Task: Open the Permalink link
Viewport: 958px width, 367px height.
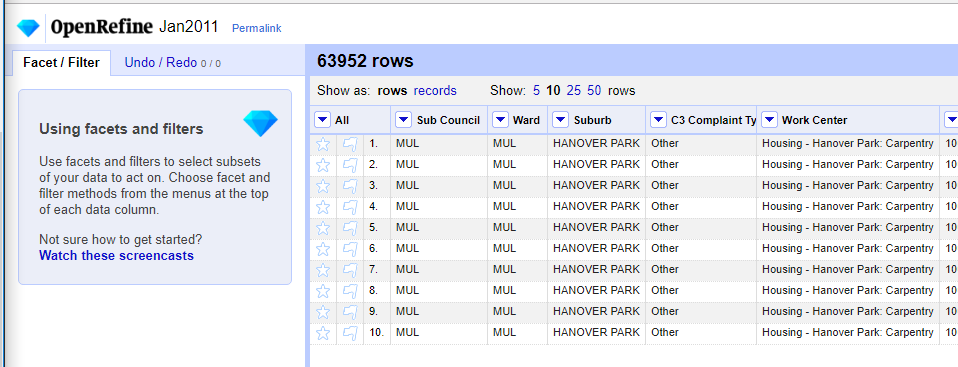Action: [x=257, y=28]
